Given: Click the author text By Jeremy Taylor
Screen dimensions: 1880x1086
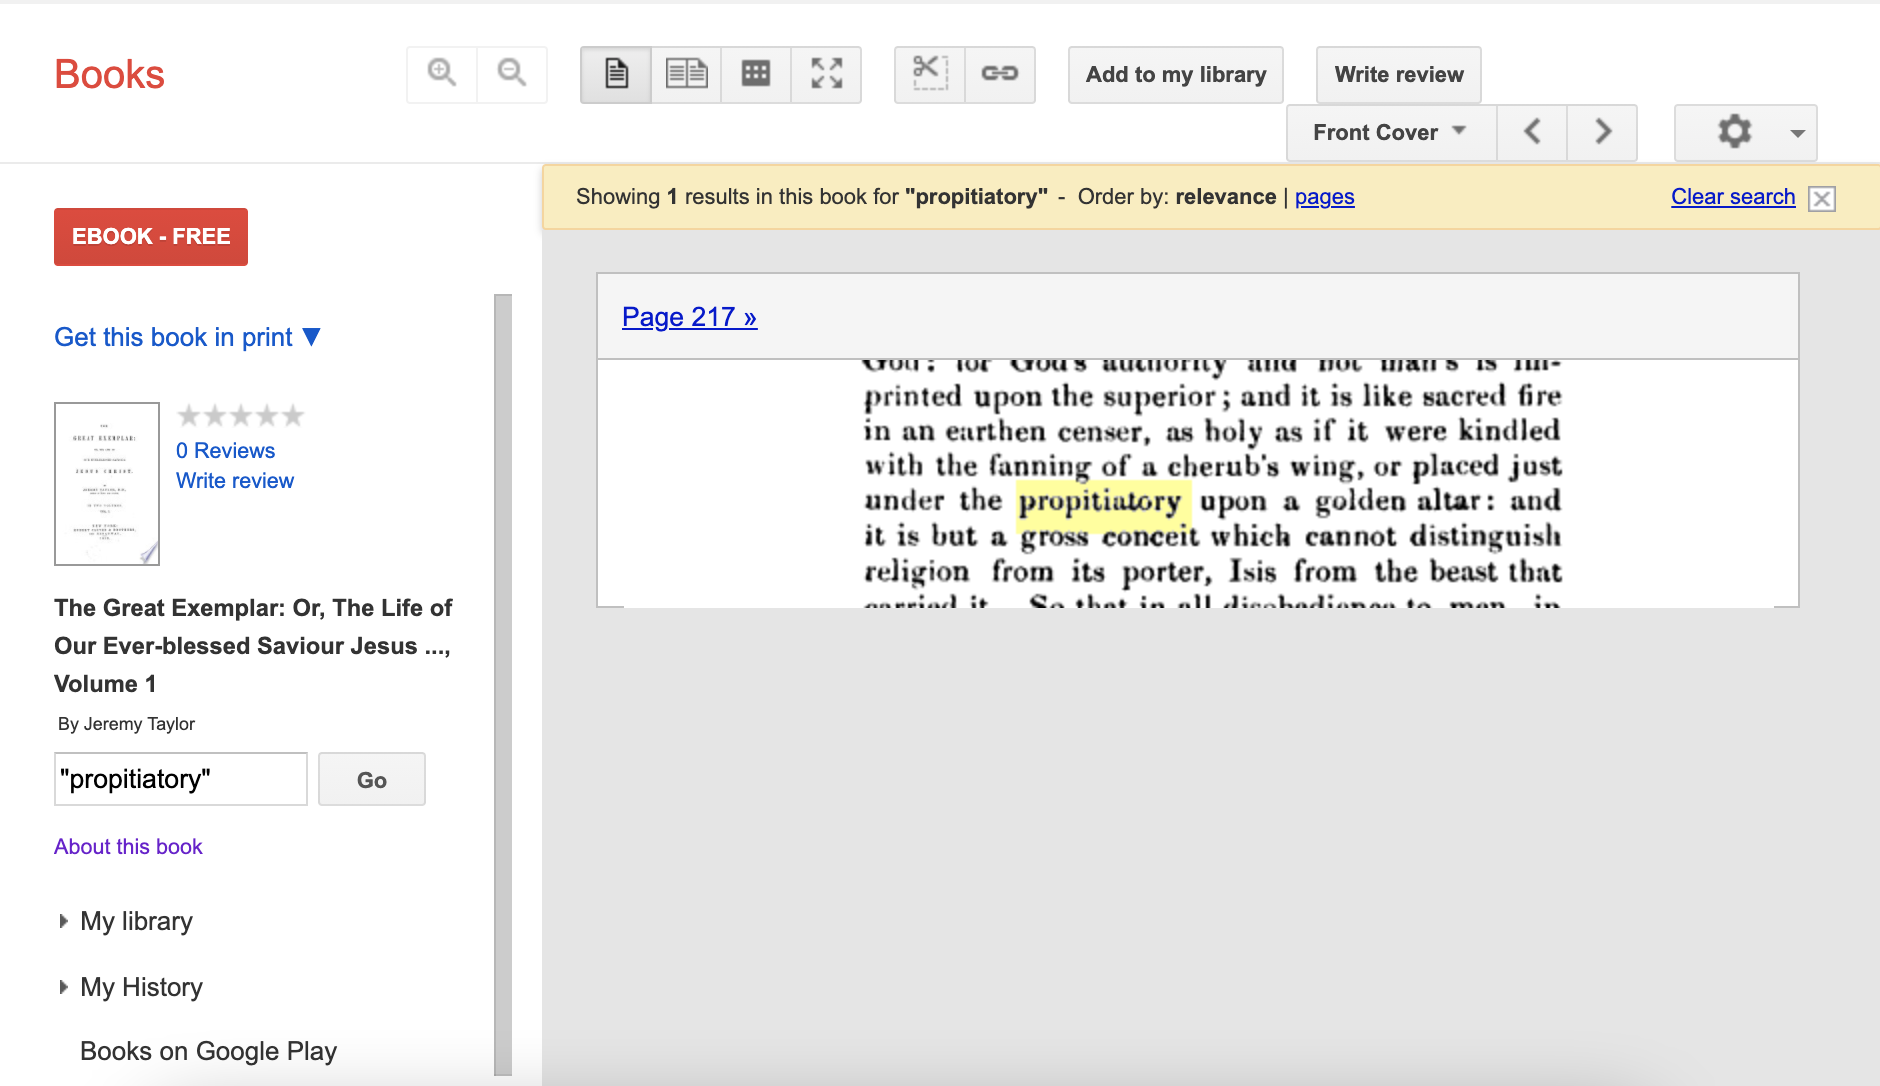Looking at the screenshot, I should point(126,724).
